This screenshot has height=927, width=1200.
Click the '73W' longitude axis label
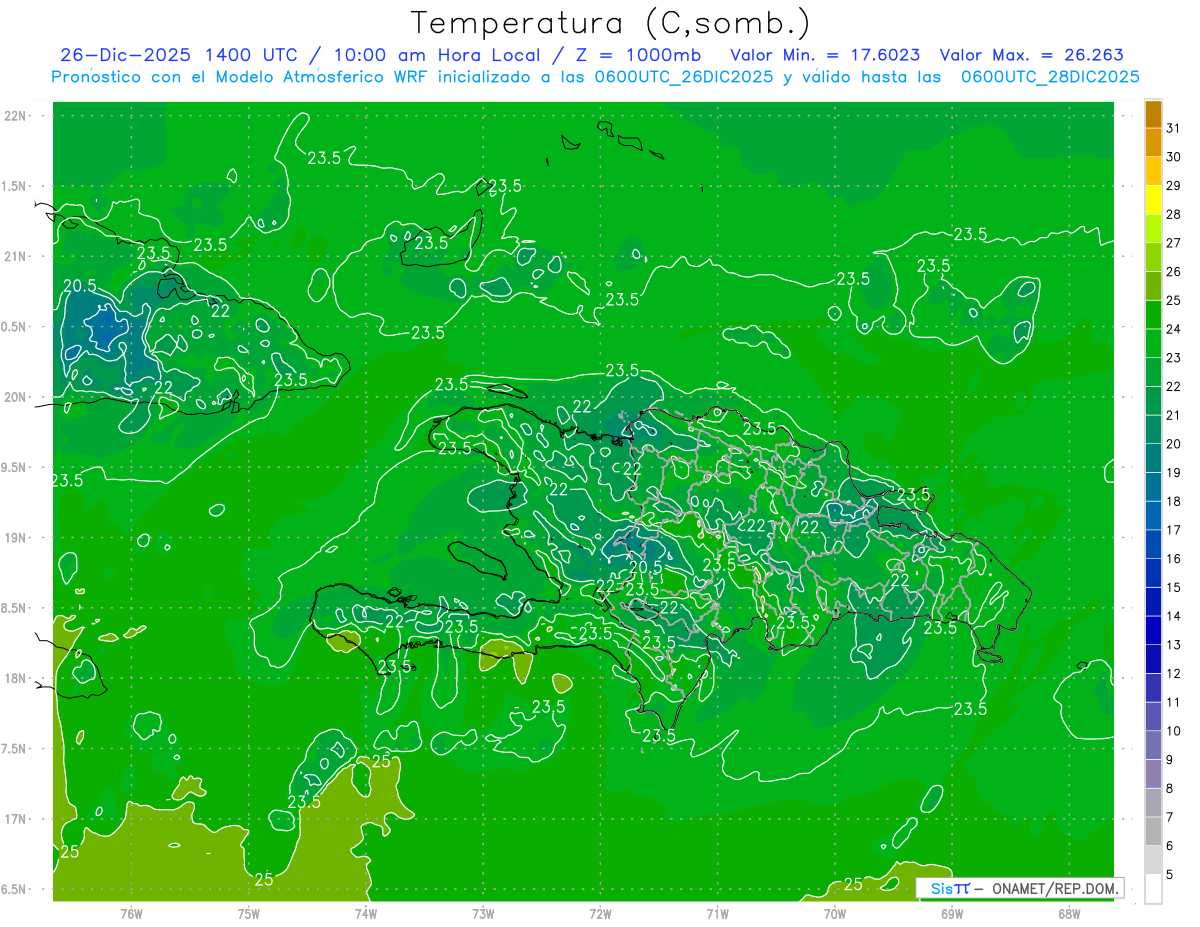point(483,913)
